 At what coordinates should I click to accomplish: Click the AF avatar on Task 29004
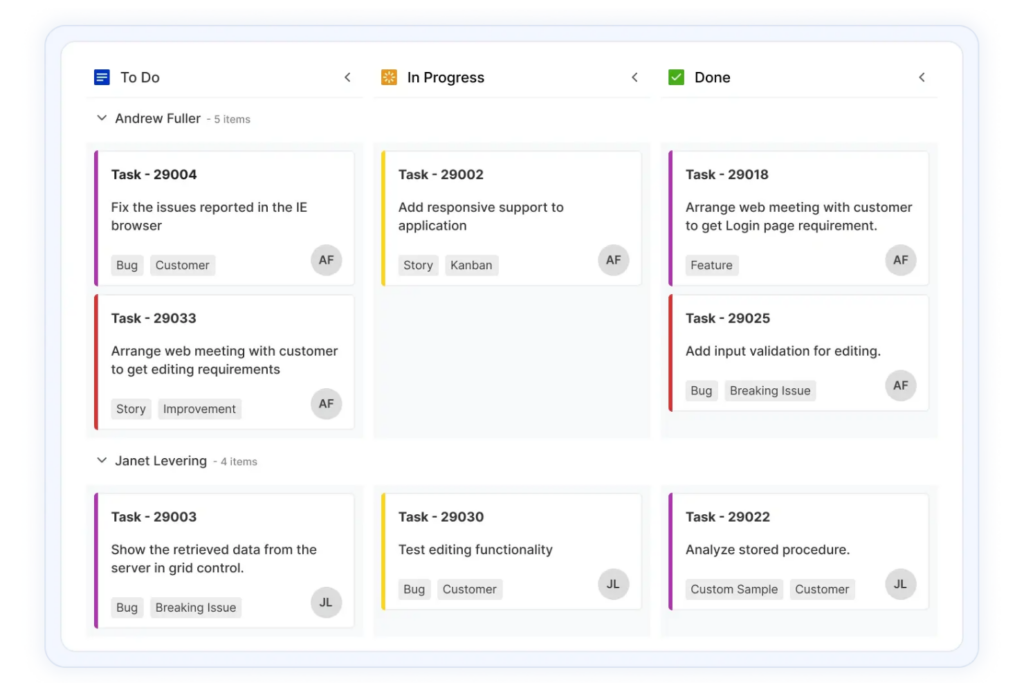pyautogui.click(x=326, y=260)
